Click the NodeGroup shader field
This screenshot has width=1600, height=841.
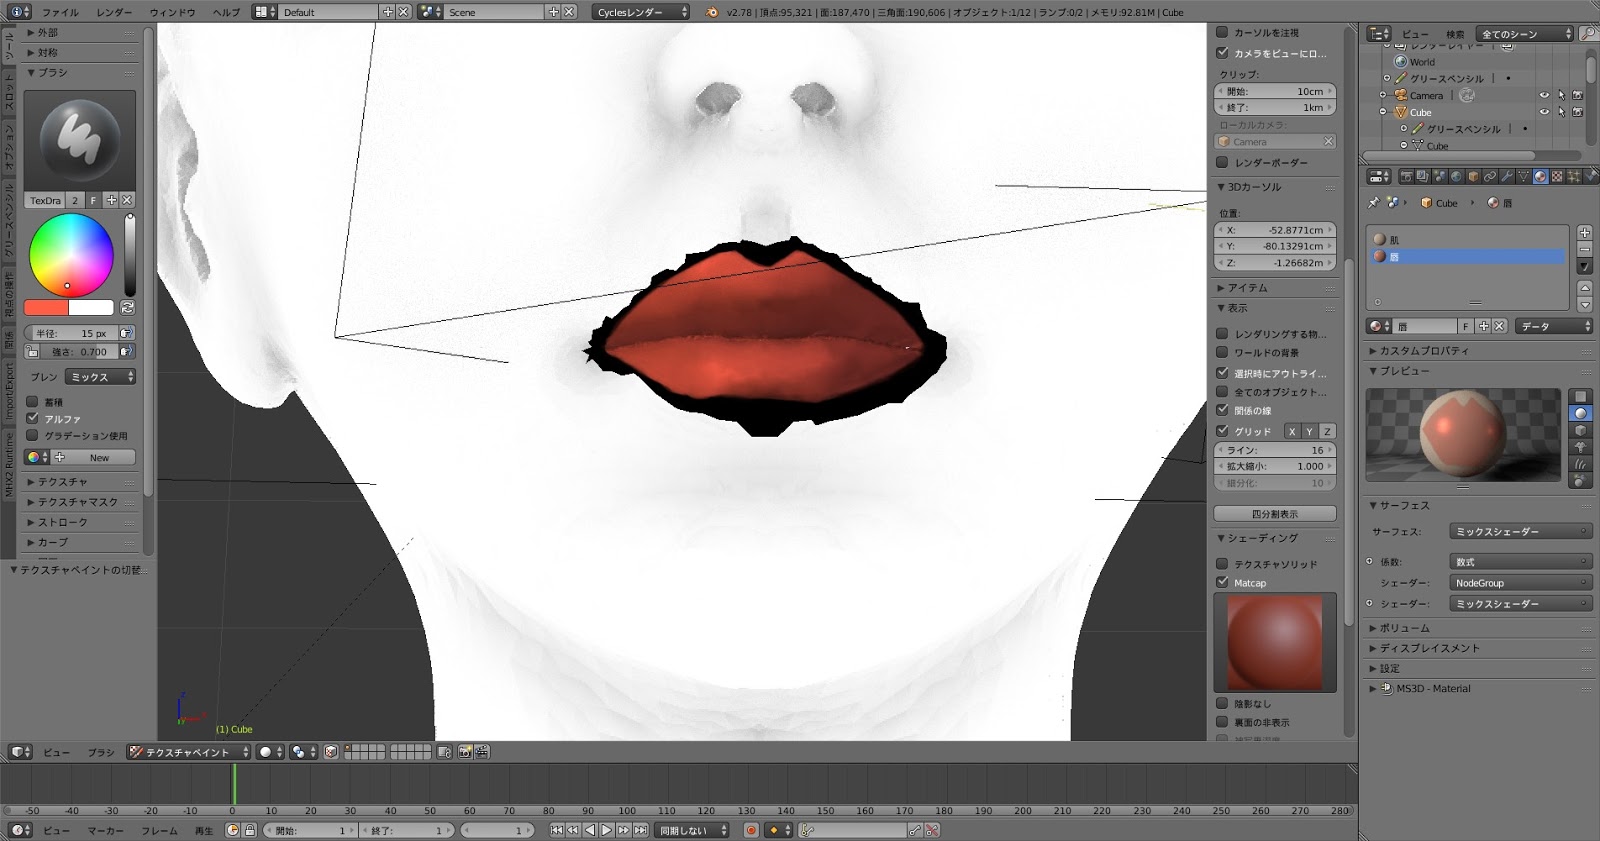(1520, 582)
